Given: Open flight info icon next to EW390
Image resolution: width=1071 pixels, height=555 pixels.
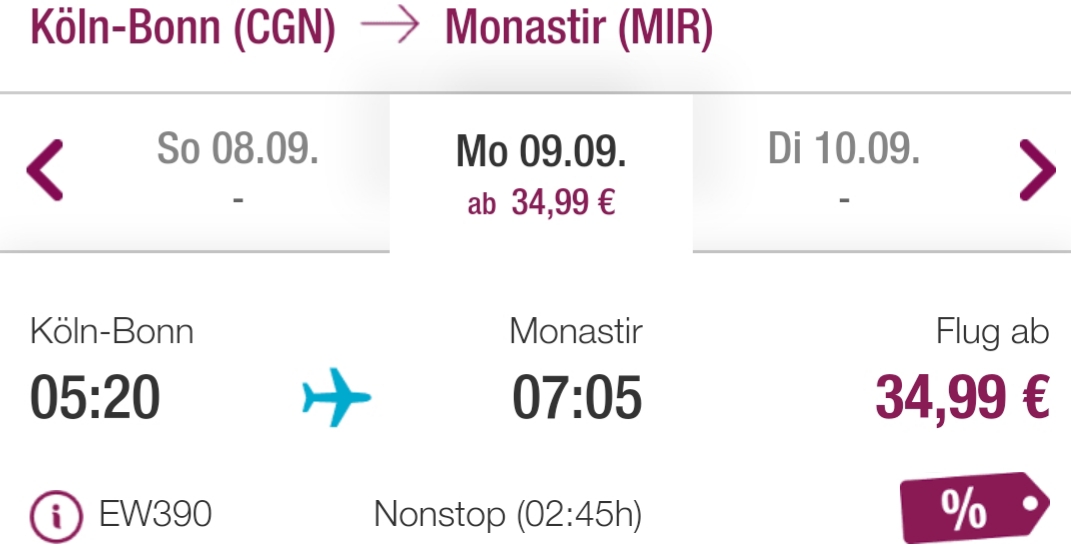Looking at the screenshot, I should click(x=56, y=516).
